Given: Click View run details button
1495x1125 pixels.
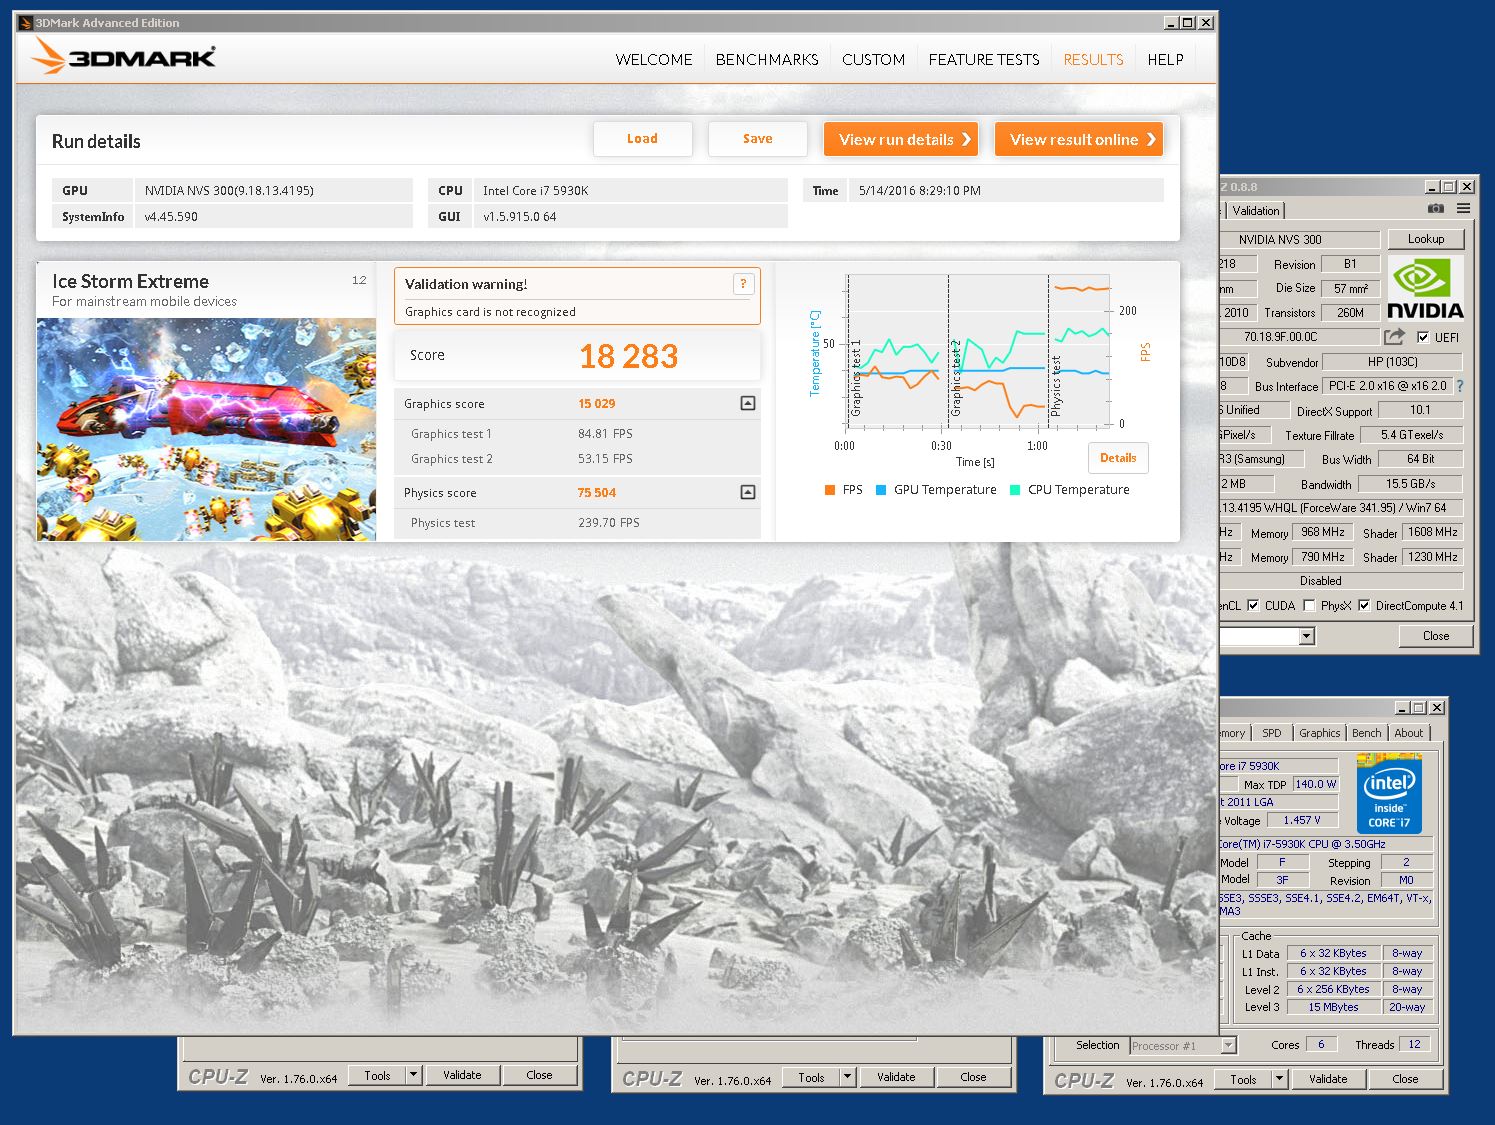Looking at the screenshot, I should click(x=901, y=139).
